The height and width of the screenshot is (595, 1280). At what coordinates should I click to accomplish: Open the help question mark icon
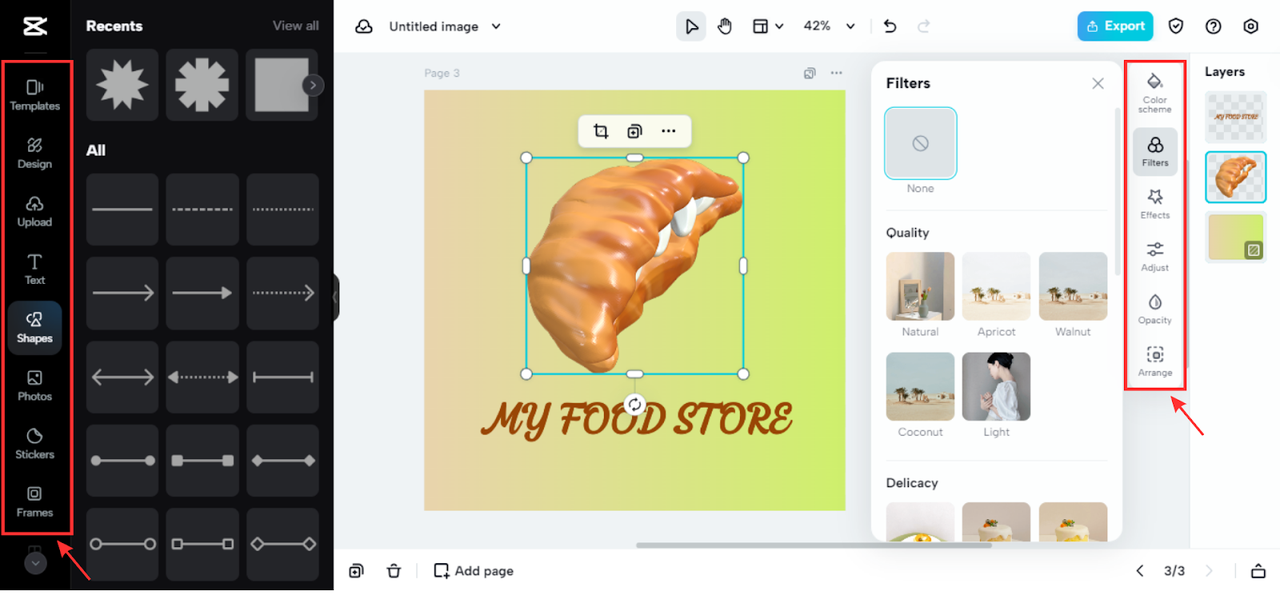coord(1214,26)
